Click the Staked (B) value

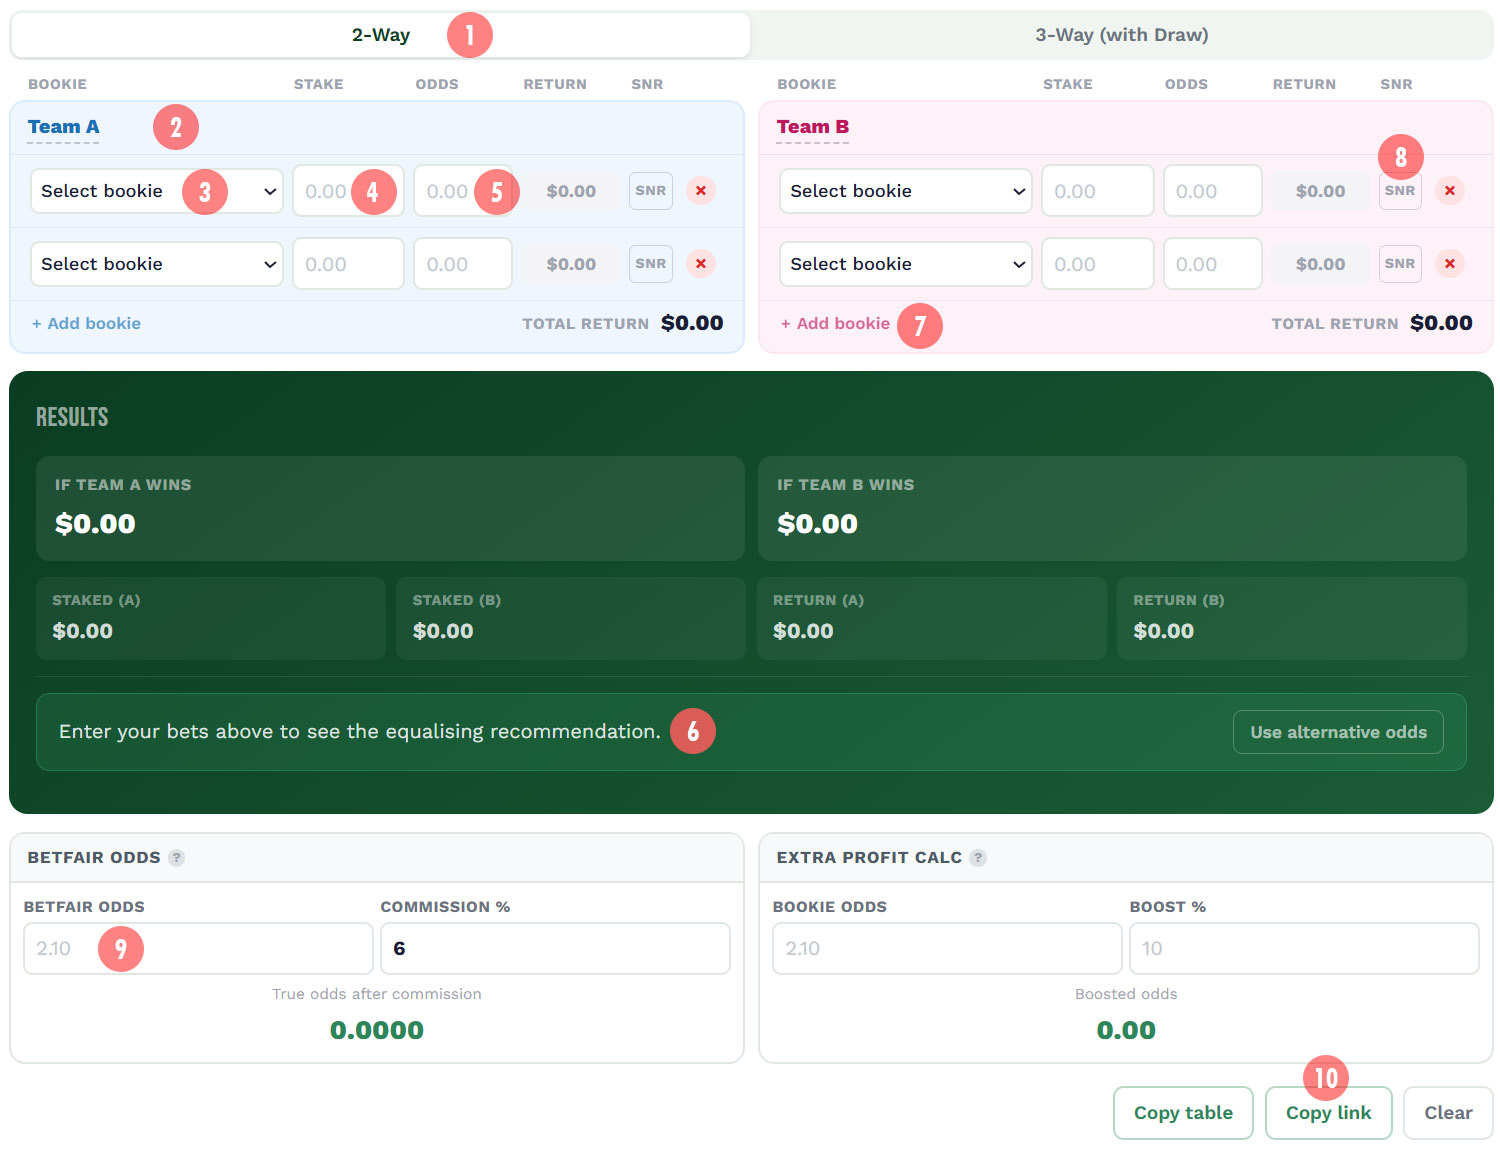click(x=443, y=631)
